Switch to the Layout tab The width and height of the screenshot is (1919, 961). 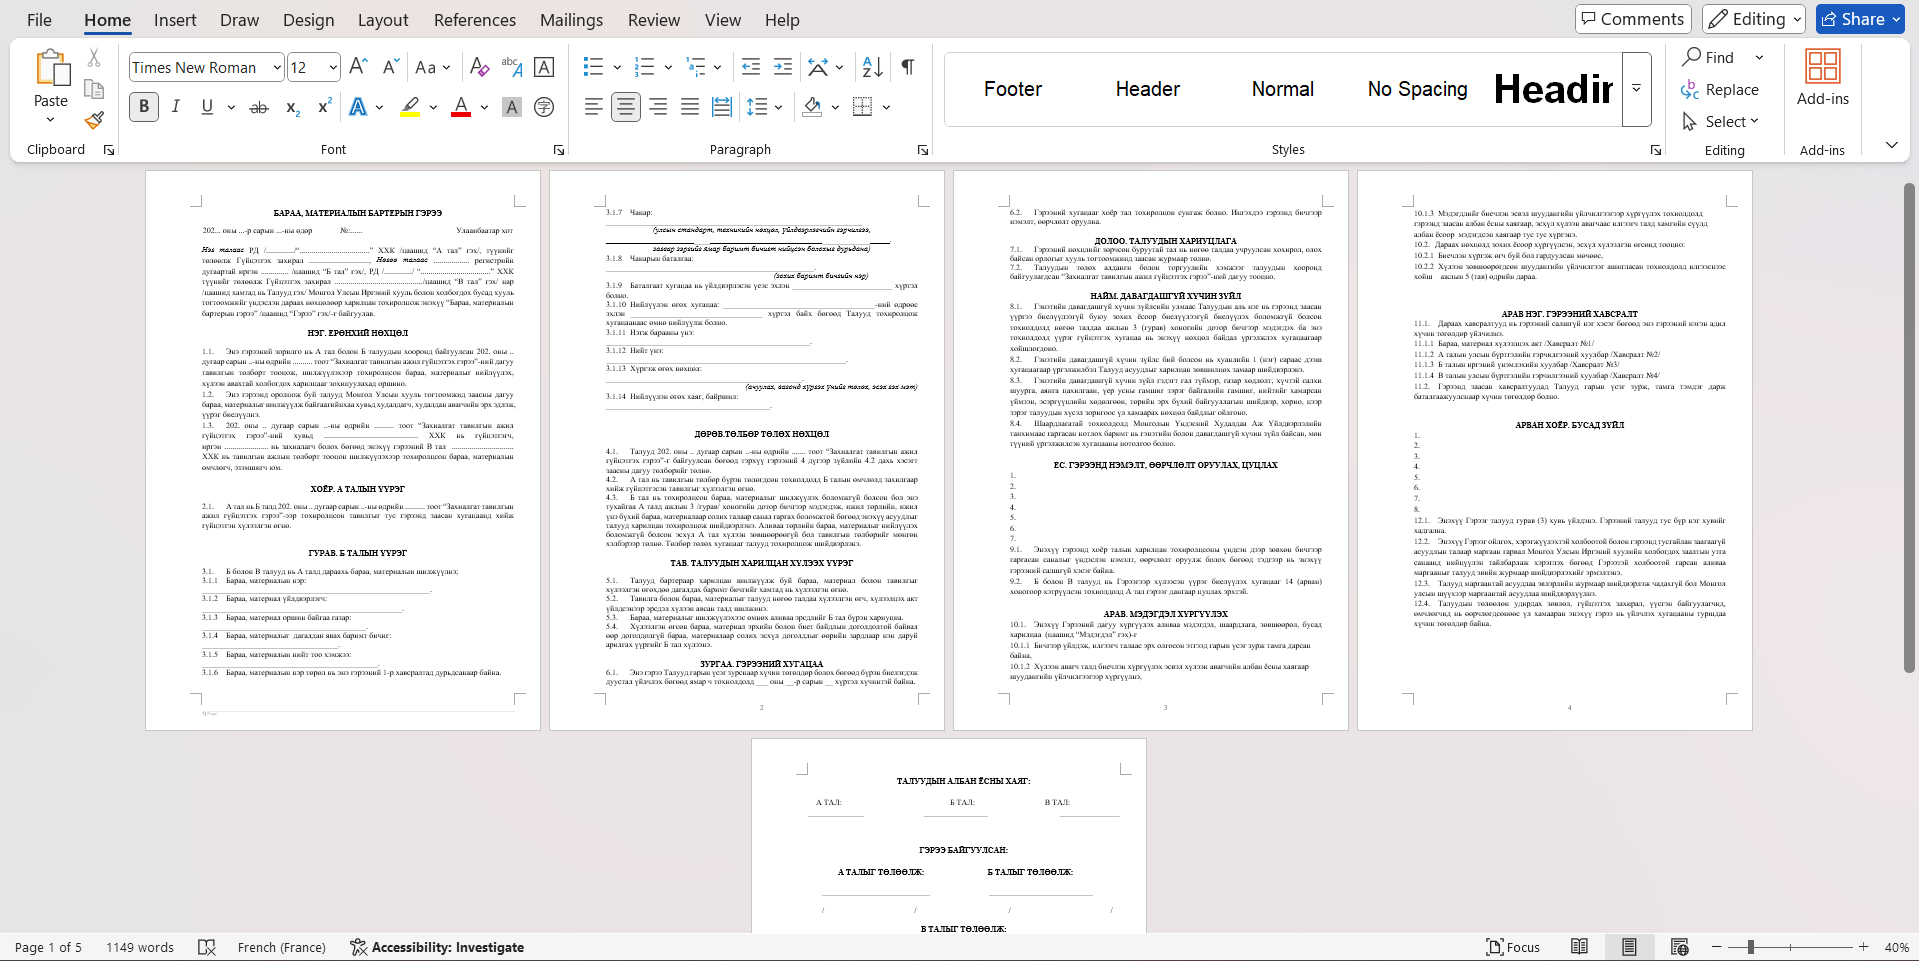coord(383,20)
